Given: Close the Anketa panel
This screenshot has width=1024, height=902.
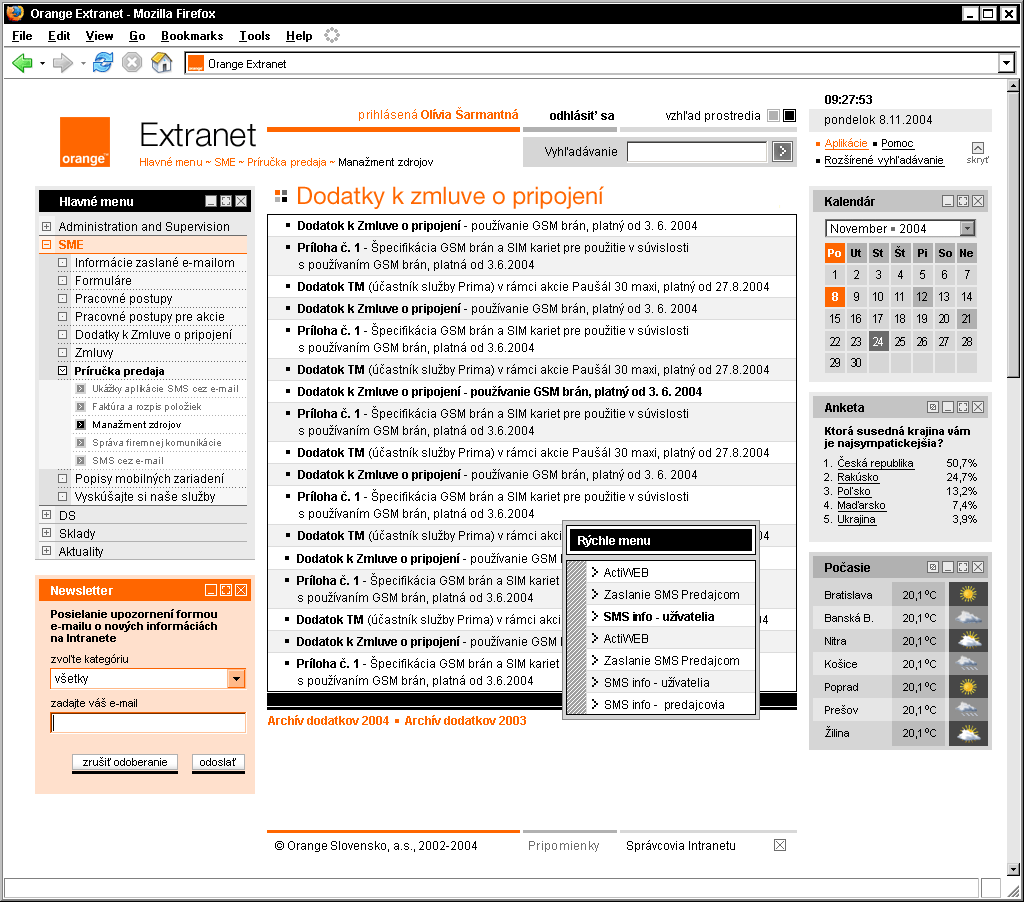Looking at the screenshot, I should (978, 407).
